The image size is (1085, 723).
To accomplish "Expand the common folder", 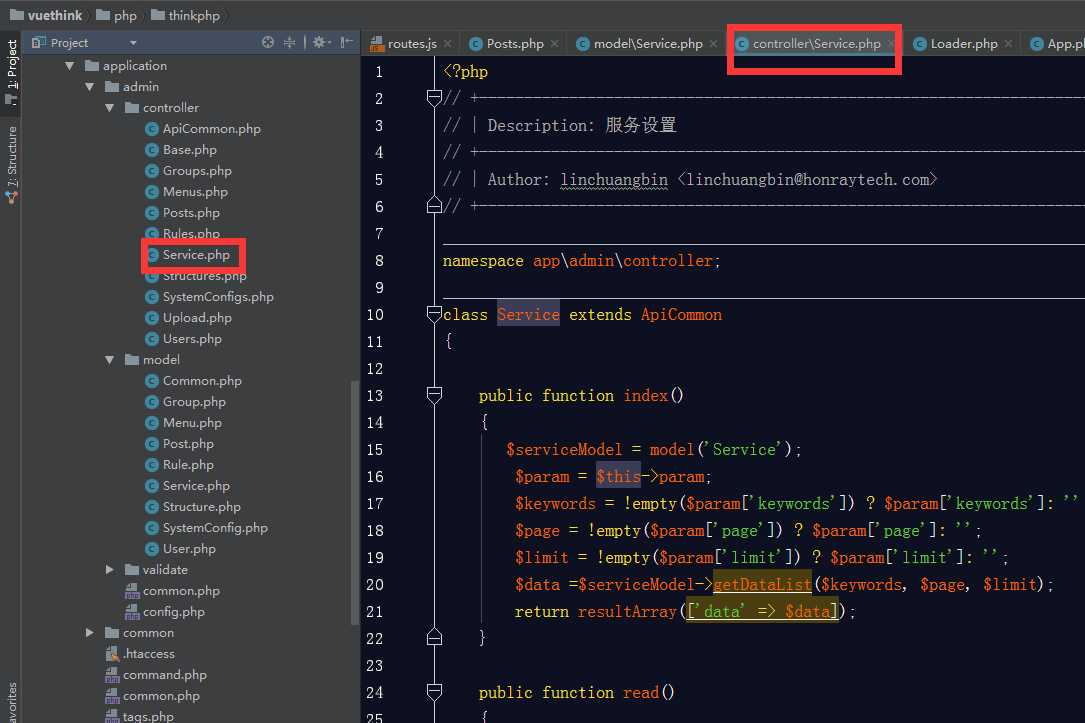I will [x=90, y=632].
